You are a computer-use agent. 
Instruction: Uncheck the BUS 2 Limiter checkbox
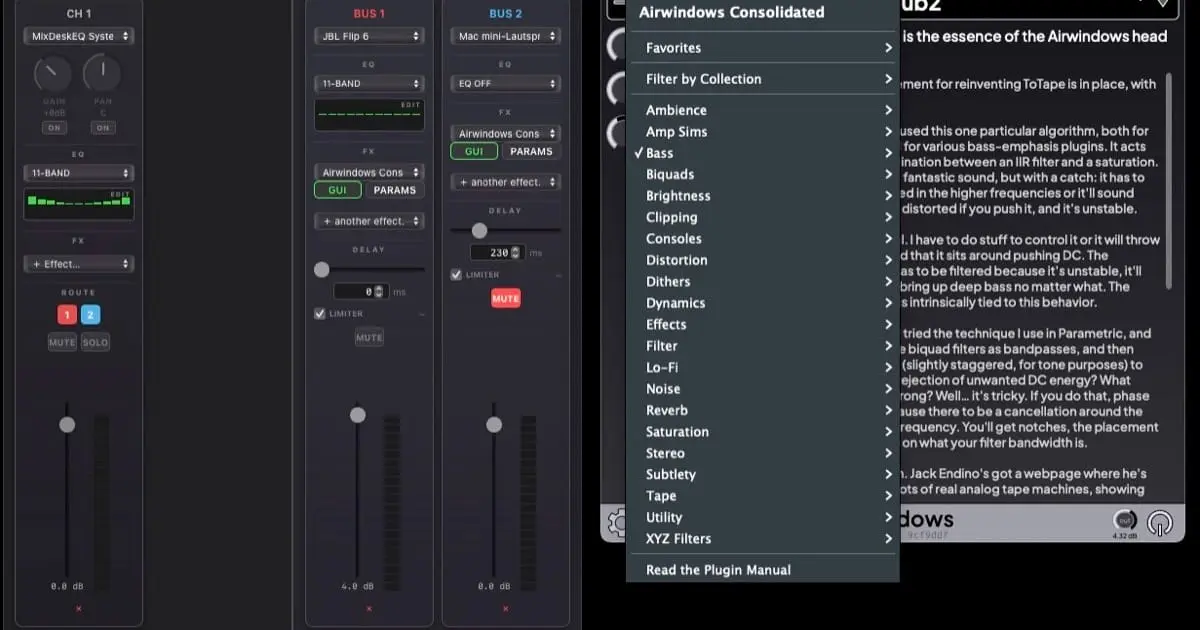pos(456,275)
